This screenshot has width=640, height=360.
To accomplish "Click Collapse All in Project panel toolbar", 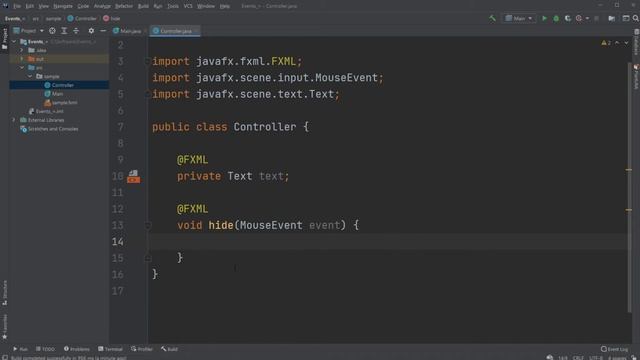I will click(x=76, y=31).
